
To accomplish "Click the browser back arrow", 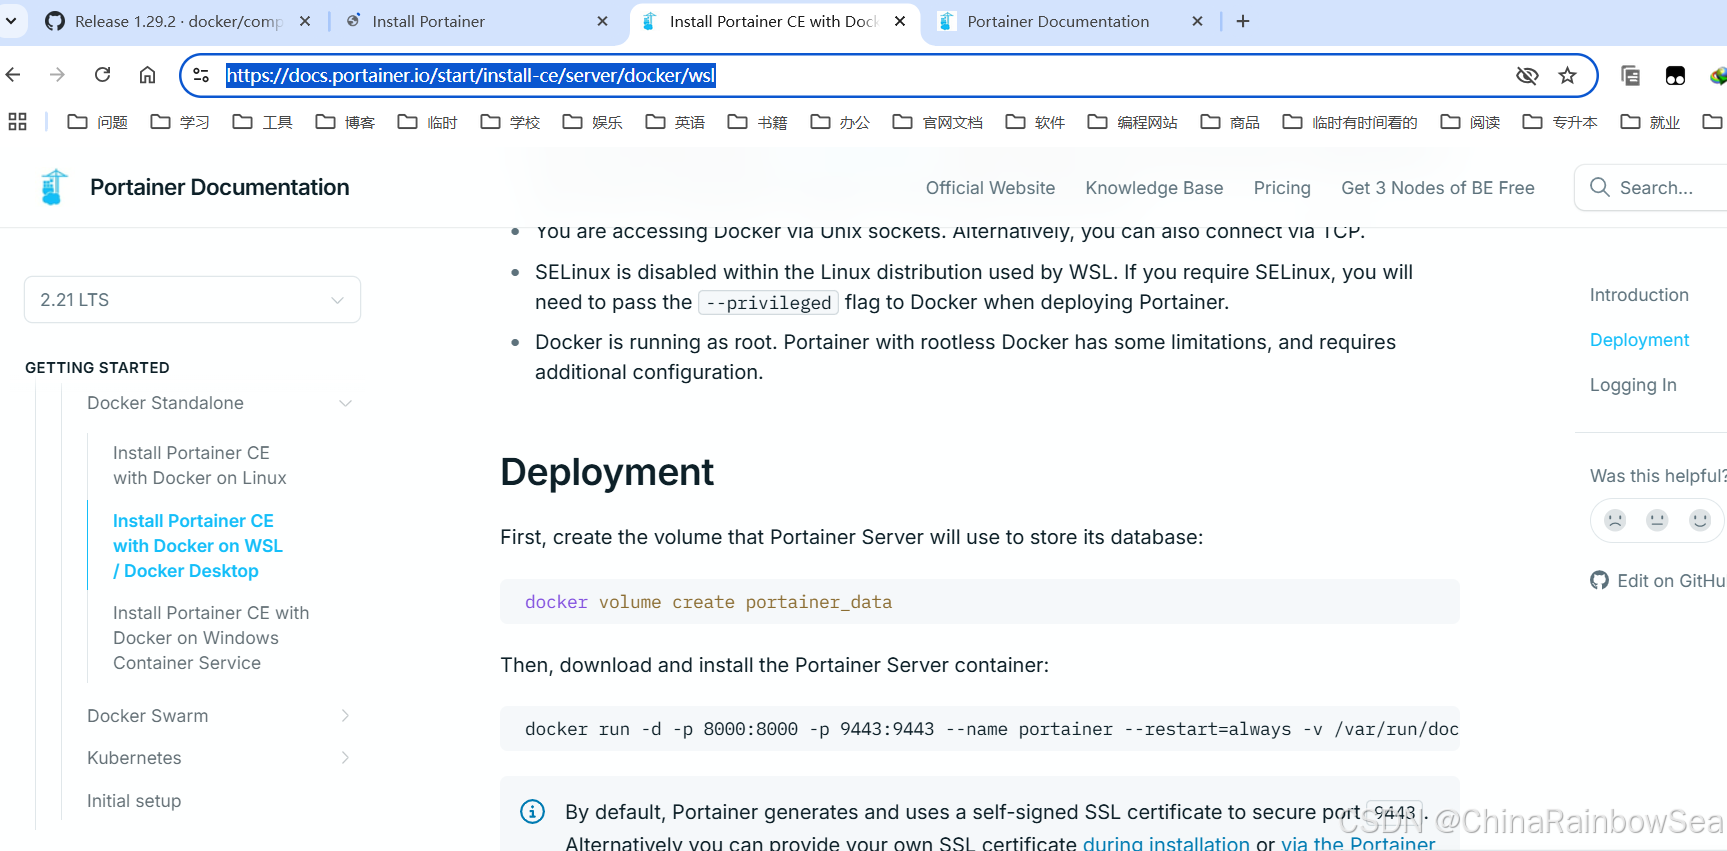I will coord(13,75).
